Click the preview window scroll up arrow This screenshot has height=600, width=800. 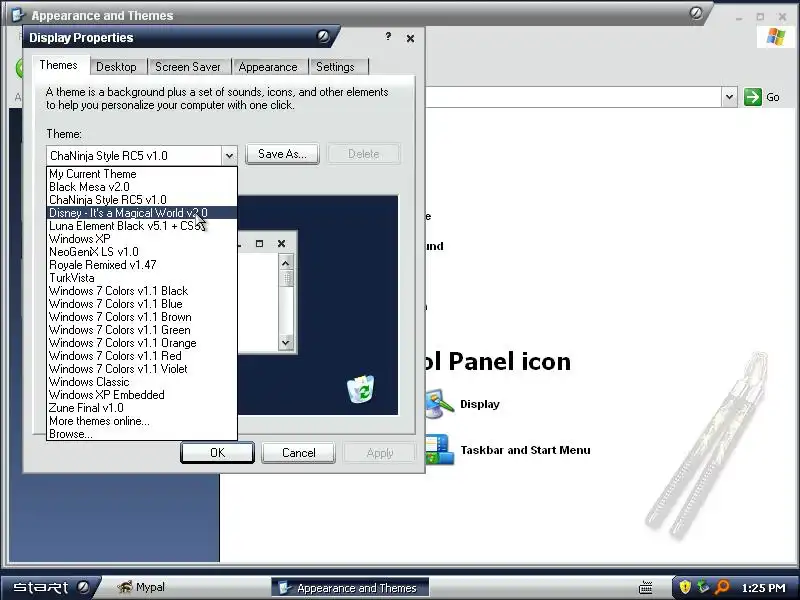click(x=285, y=263)
